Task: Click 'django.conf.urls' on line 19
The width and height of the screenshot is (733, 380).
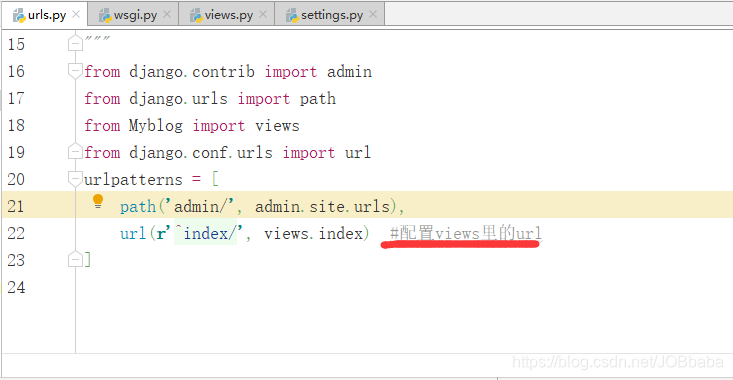Action: tap(201, 152)
